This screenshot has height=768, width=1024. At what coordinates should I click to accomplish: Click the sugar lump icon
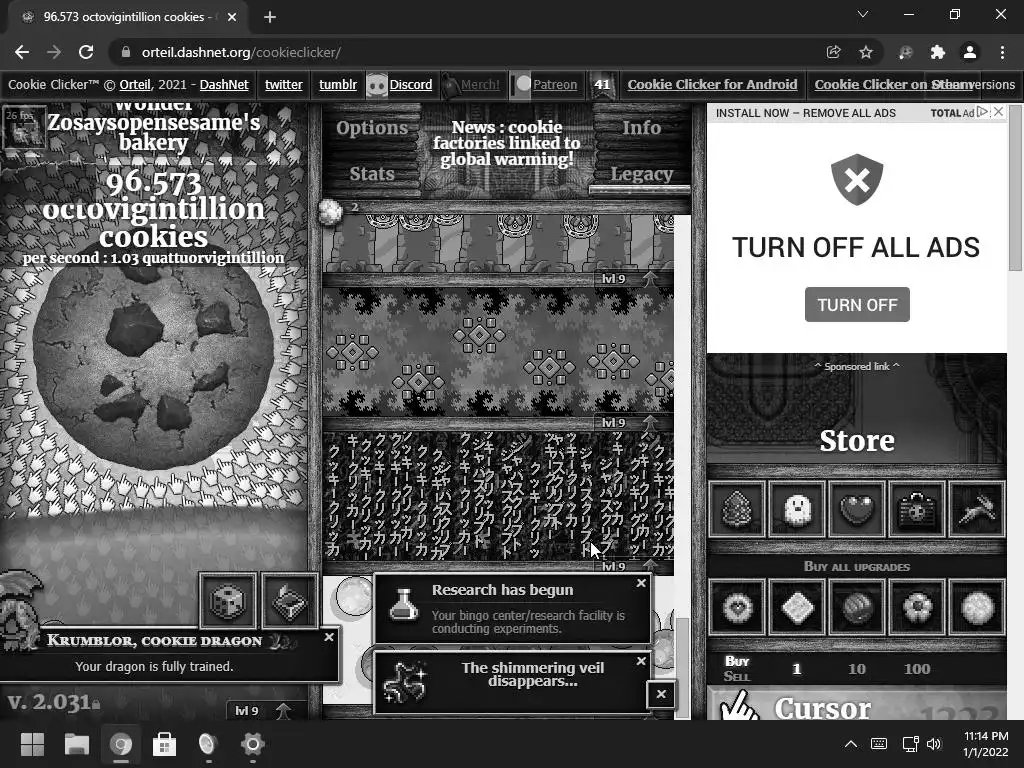pyautogui.click(x=330, y=211)
